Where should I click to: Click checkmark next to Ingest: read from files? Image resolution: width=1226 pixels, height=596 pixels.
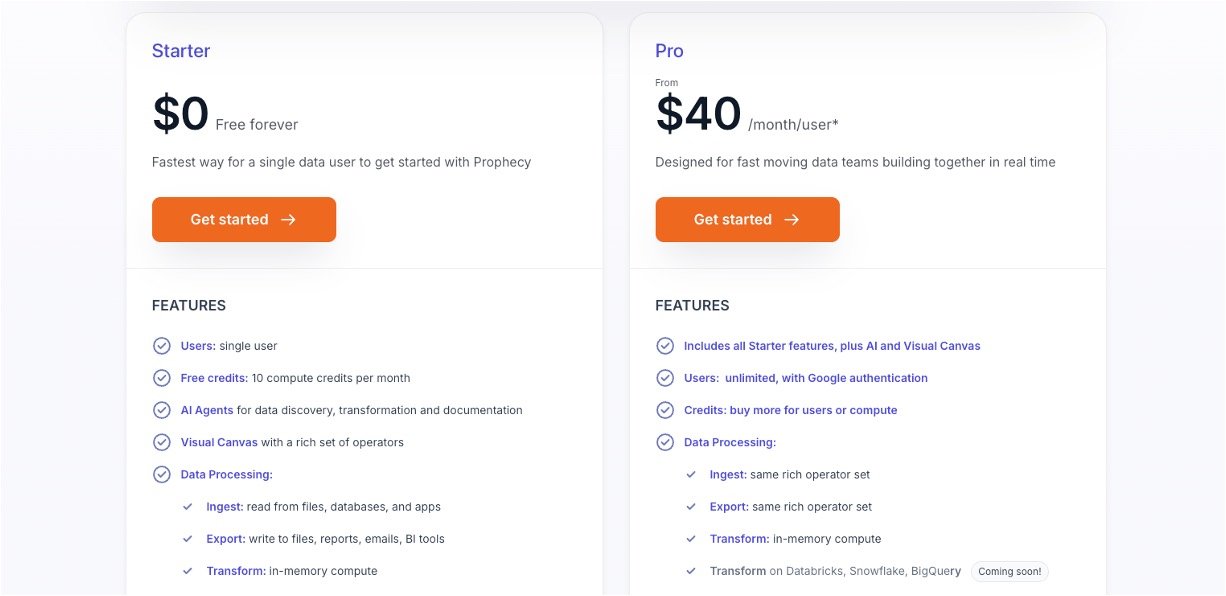coord(188,507)
